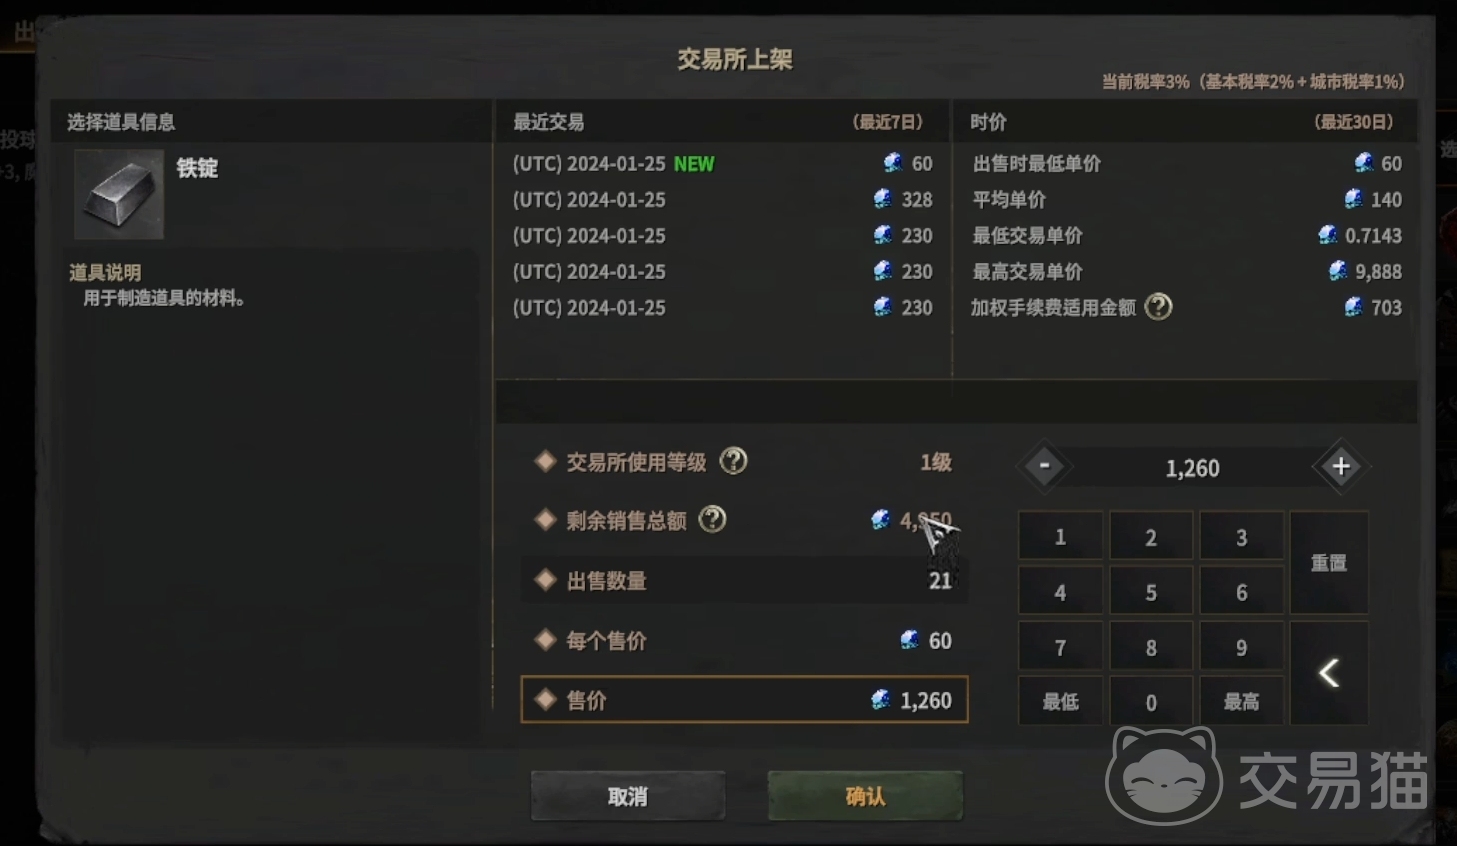The width and height of the screenshot is (1457, 846).
Task: Tap keypad number 1
Action: pos(1061,537)
